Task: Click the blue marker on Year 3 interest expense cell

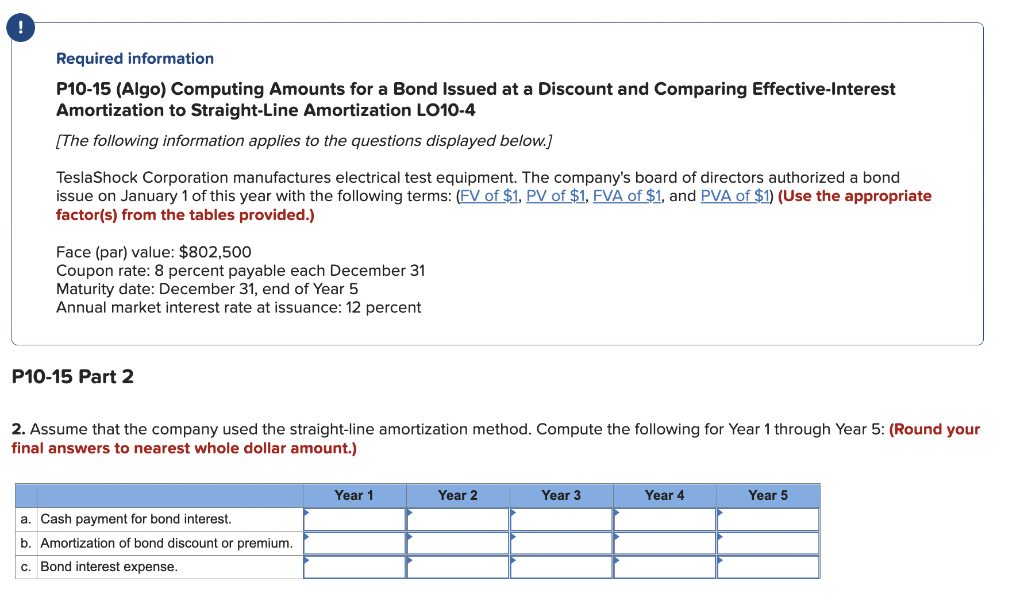Action: coord(514,561)
